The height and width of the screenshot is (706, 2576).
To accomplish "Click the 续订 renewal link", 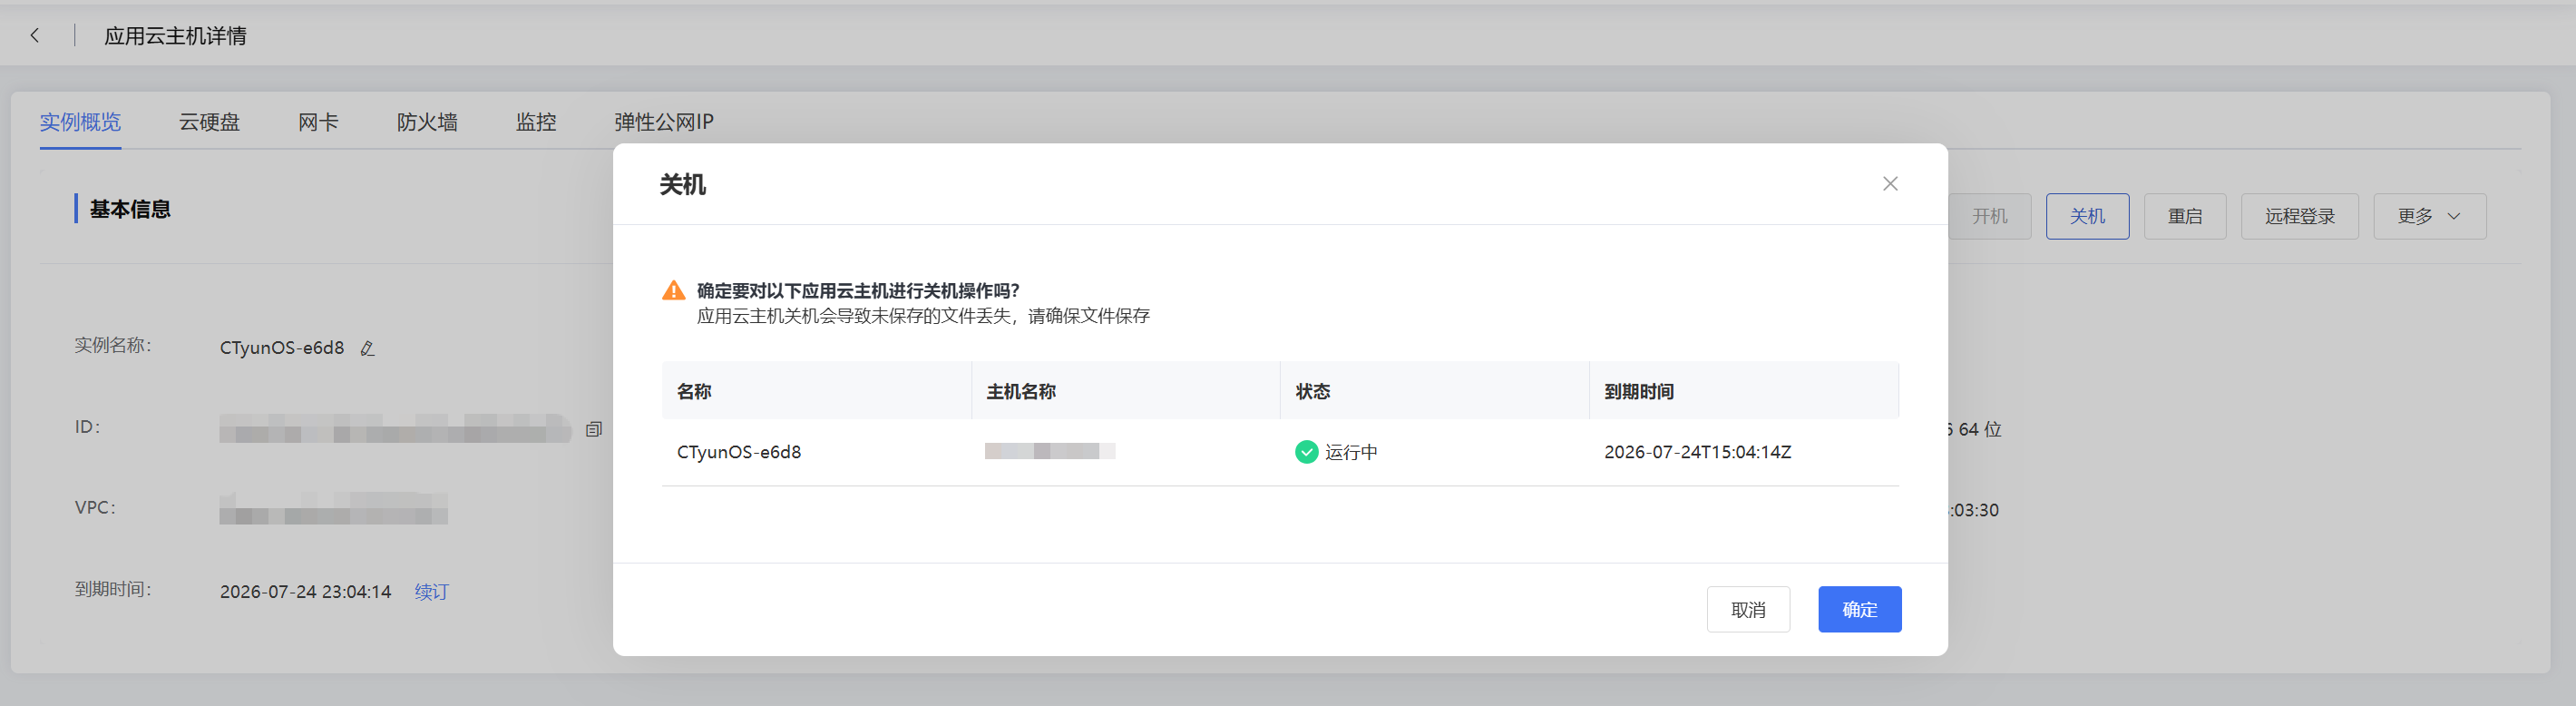I will pos(432,592).
